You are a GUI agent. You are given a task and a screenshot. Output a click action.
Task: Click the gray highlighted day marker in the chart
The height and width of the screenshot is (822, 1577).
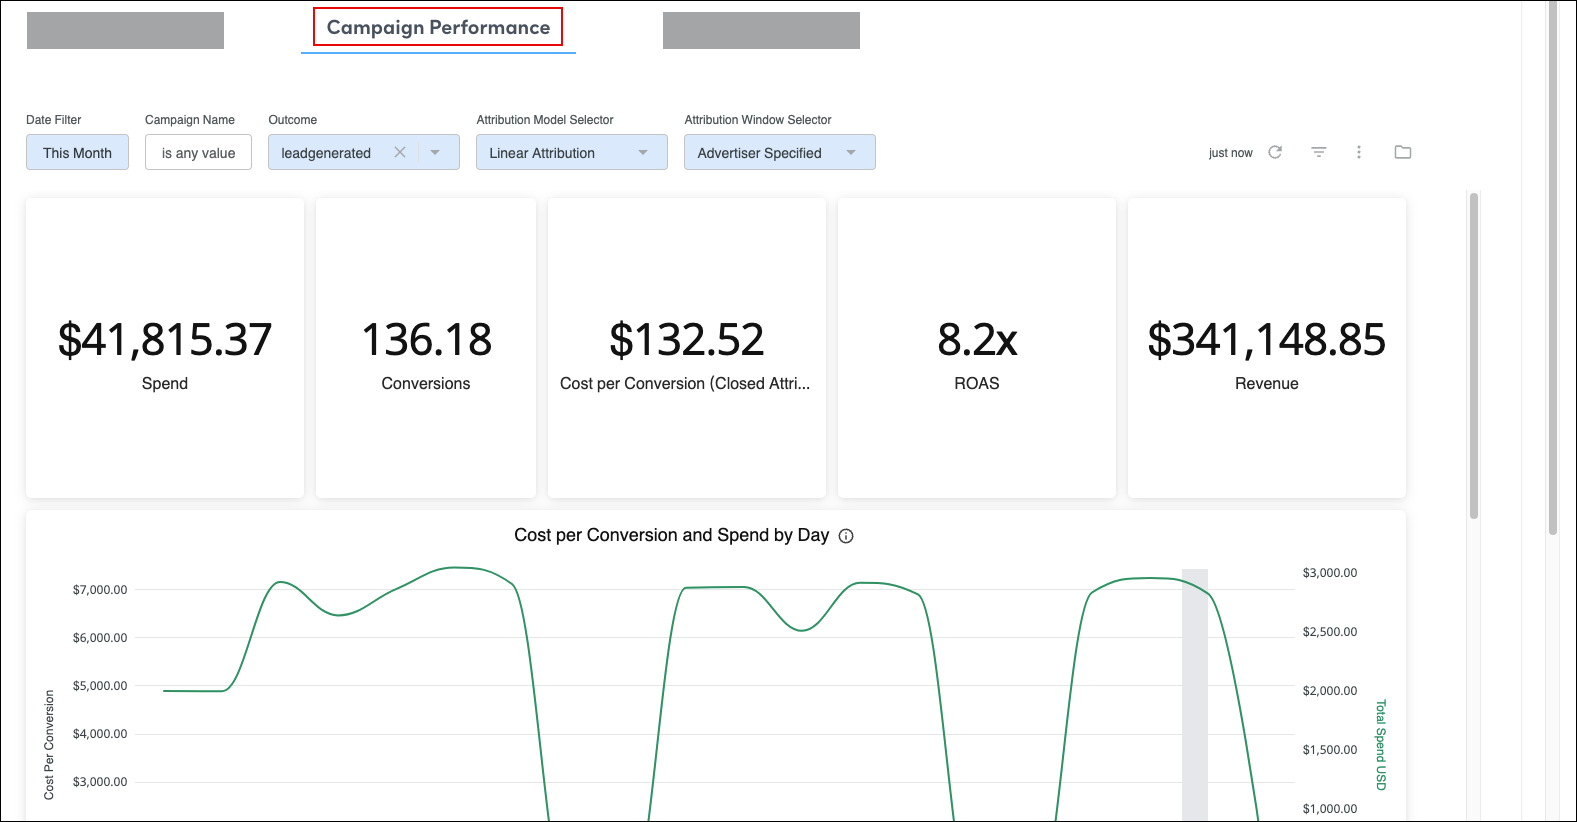tap(1195, 694)
